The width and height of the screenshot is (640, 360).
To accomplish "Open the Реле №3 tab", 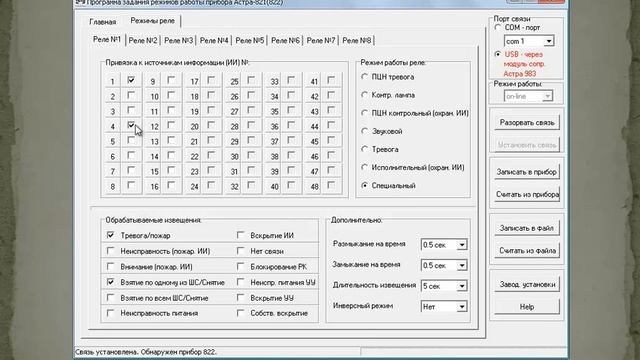I will point(178,40).
